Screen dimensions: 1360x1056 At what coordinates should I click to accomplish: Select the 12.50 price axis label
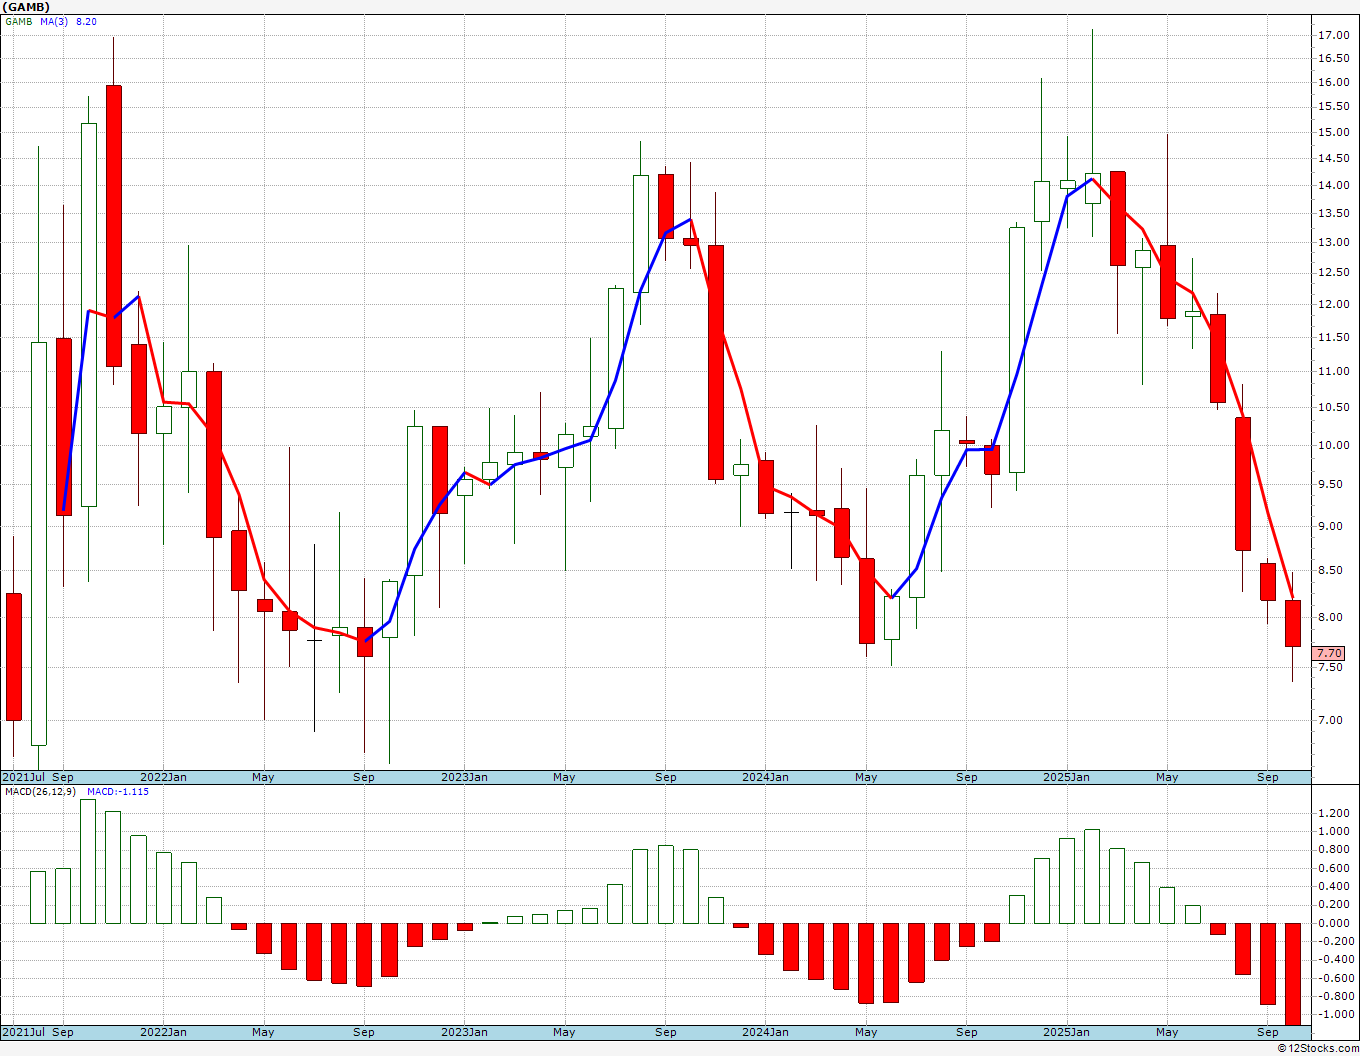(1332, 272)
